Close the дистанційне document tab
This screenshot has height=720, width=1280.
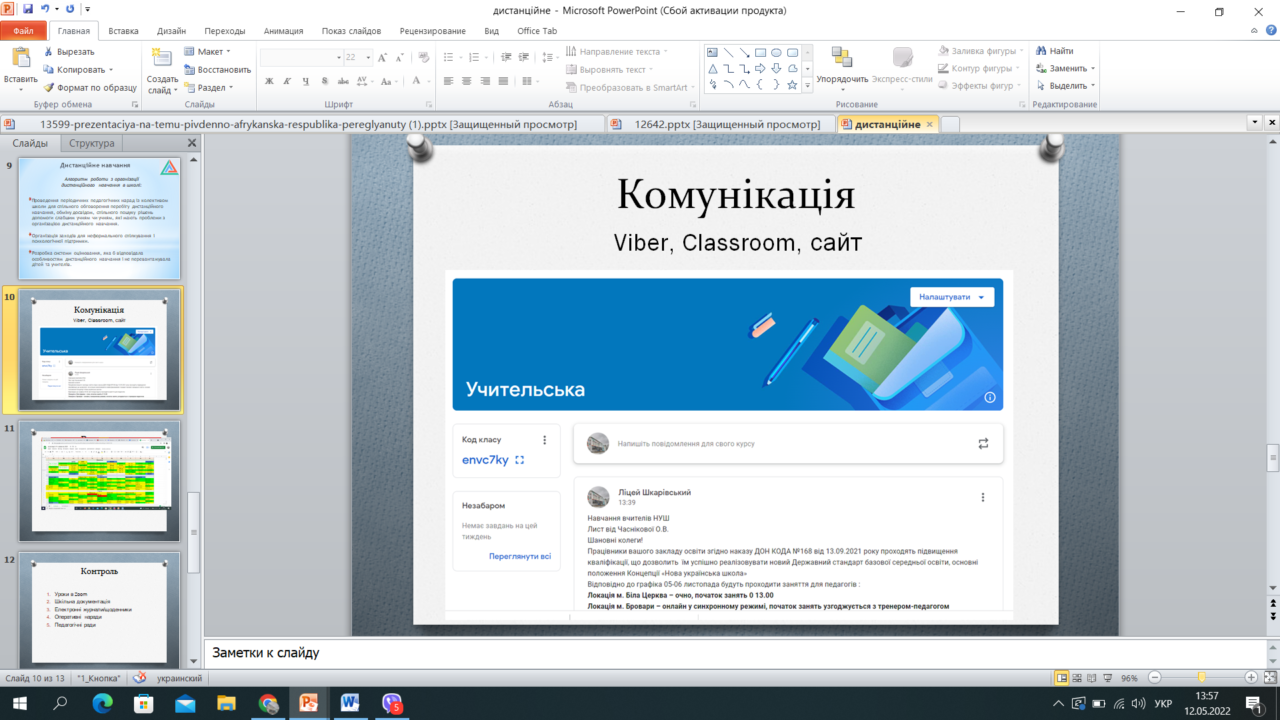(929, 124)
